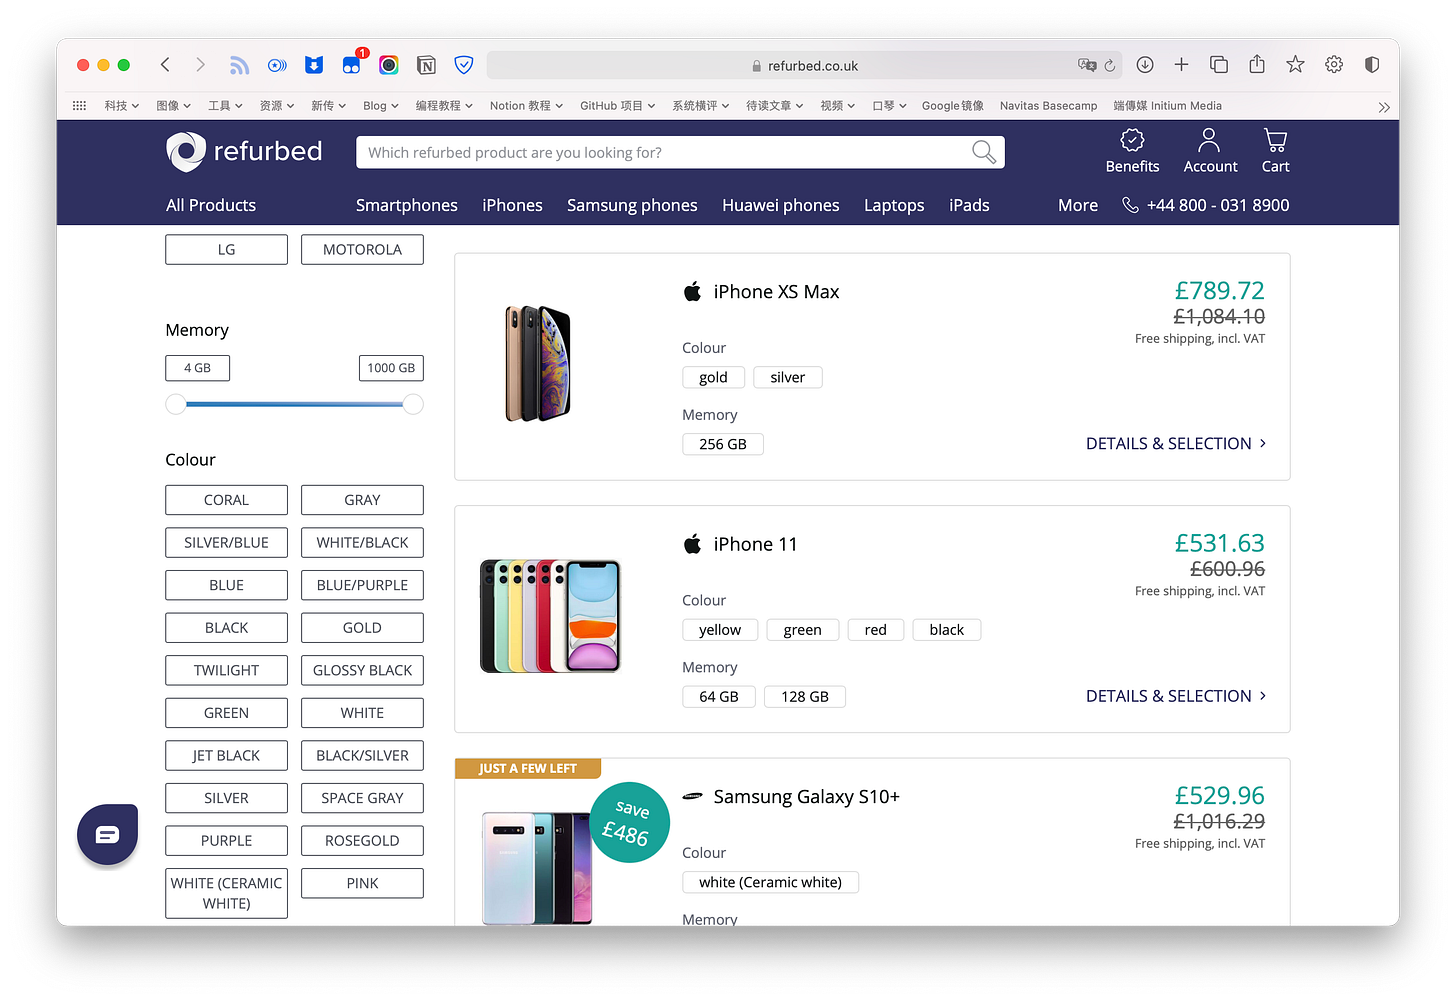Open Details & Selection for iPhone XS Max
Image resolution: width=1456 pixels, height=1001 pixels.
tap(1176, 443)
